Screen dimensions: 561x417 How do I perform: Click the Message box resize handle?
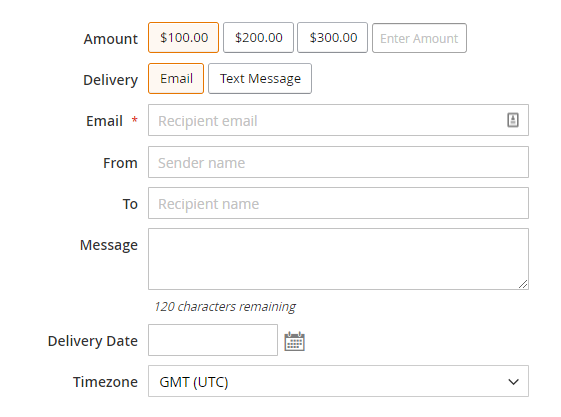click(523, 284)
